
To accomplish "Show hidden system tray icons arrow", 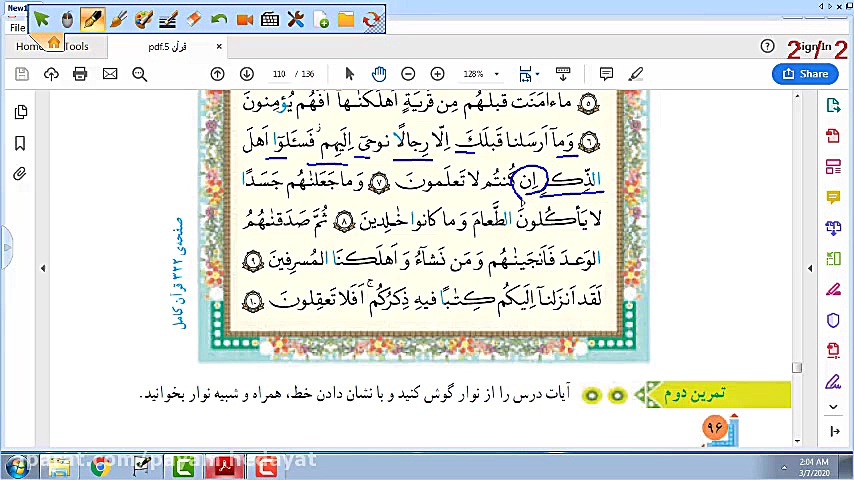I will click(784, 467).
